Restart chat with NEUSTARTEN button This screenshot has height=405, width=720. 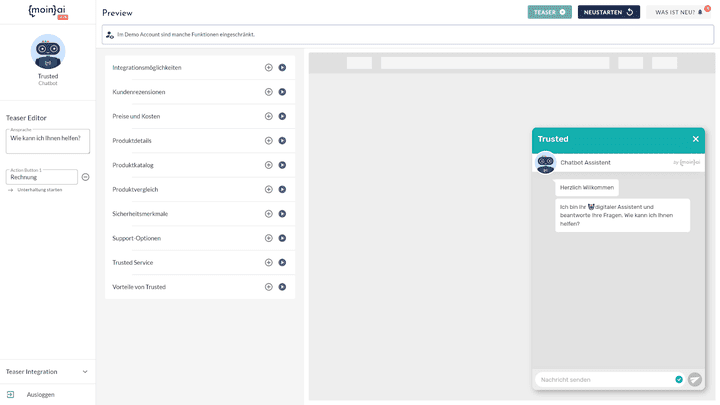point(608,12)
